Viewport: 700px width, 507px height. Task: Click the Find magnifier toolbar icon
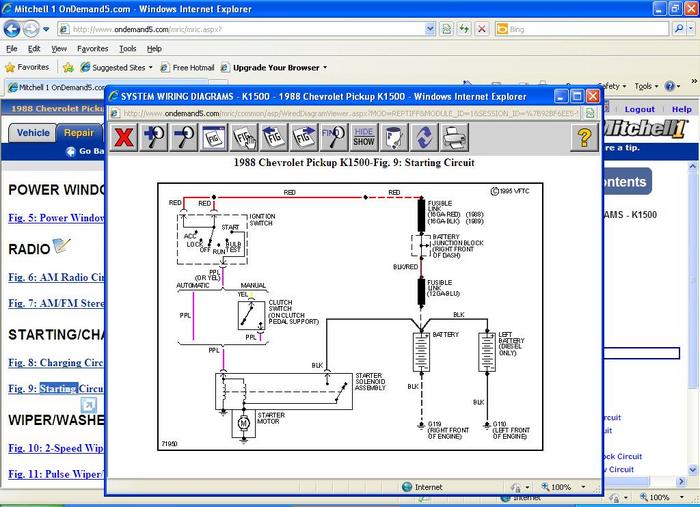[332, 137]
